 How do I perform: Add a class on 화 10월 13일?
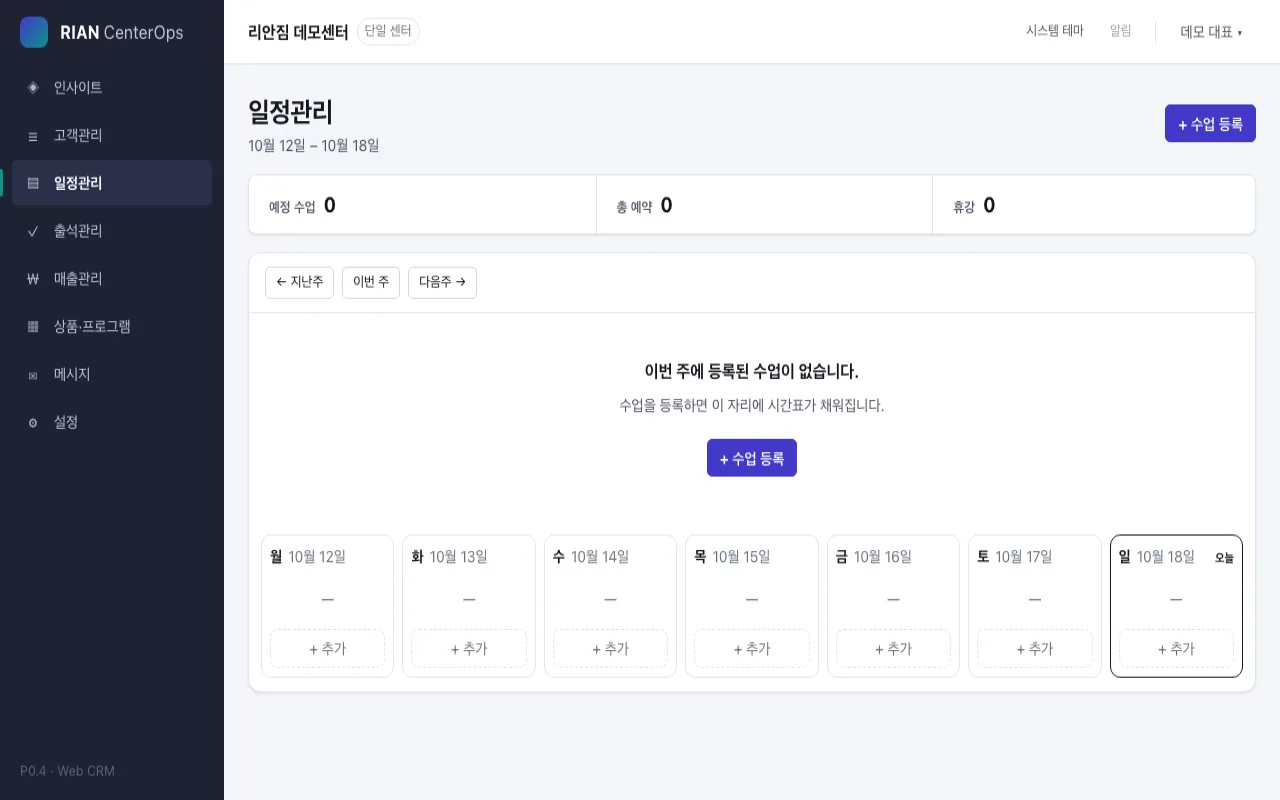click(469, 648)
